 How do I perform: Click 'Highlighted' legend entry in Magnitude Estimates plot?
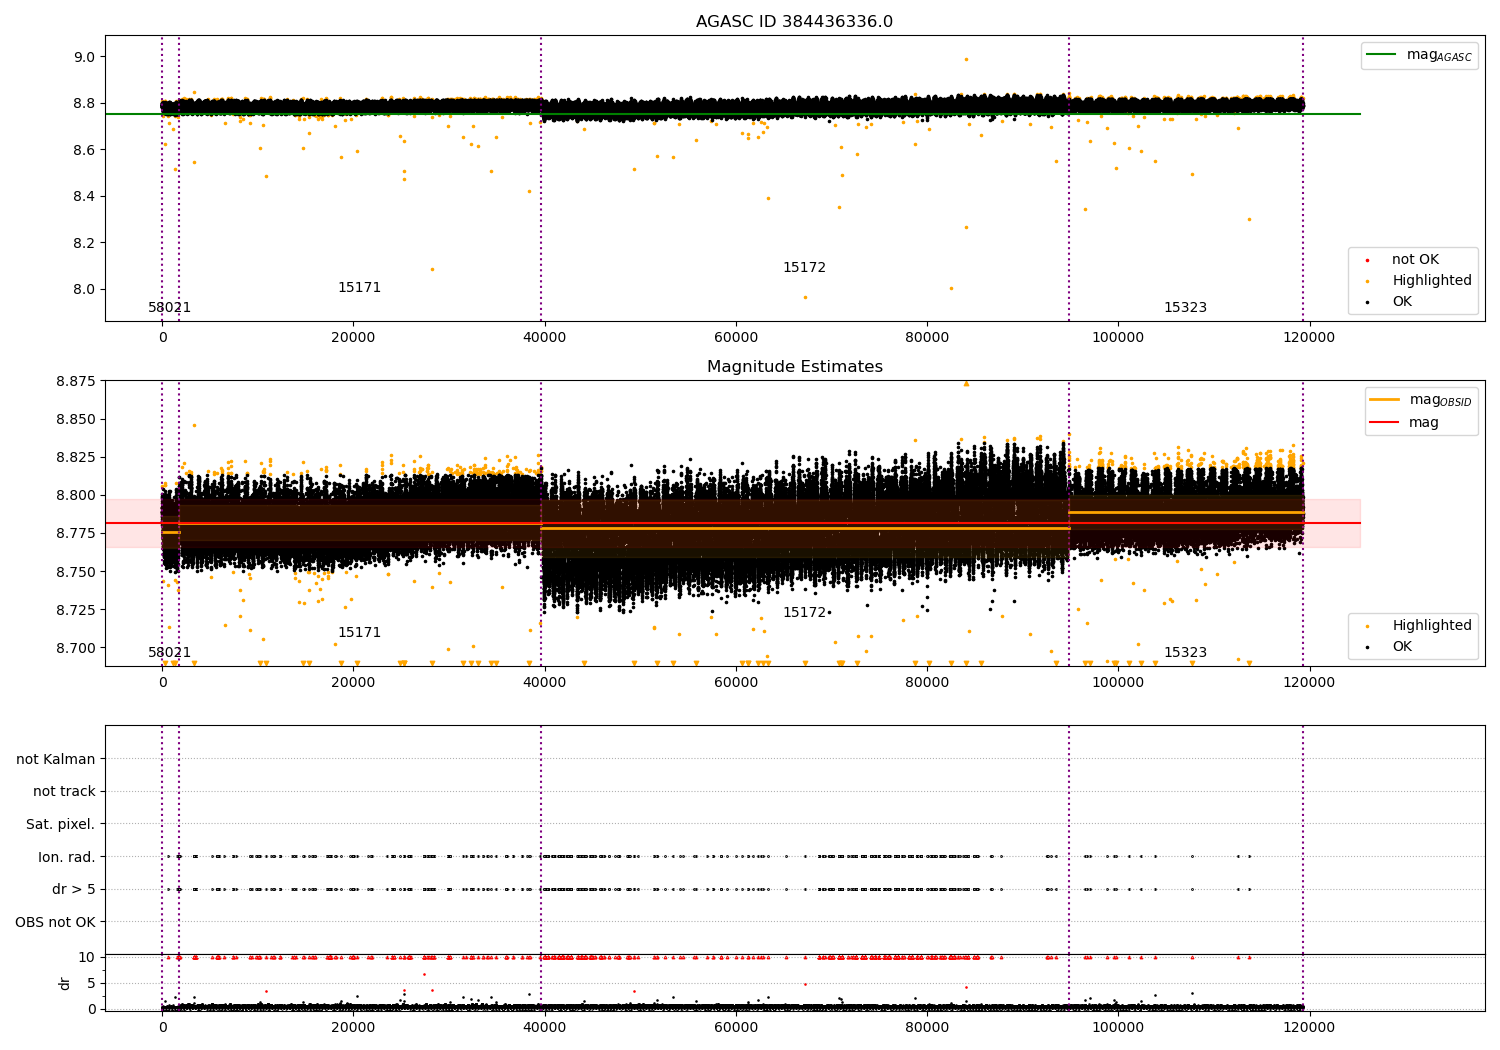click(x=1431, y=626)
